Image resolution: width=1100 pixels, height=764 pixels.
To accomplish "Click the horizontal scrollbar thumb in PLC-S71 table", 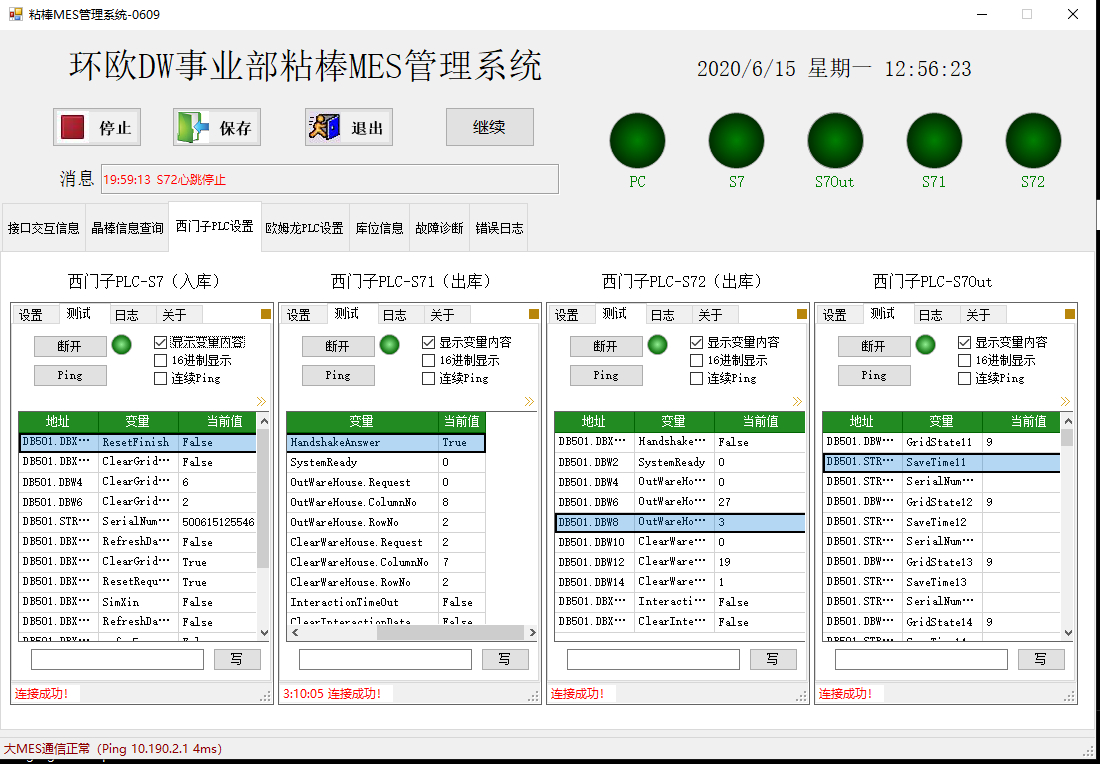I will [x=450, y=632].
